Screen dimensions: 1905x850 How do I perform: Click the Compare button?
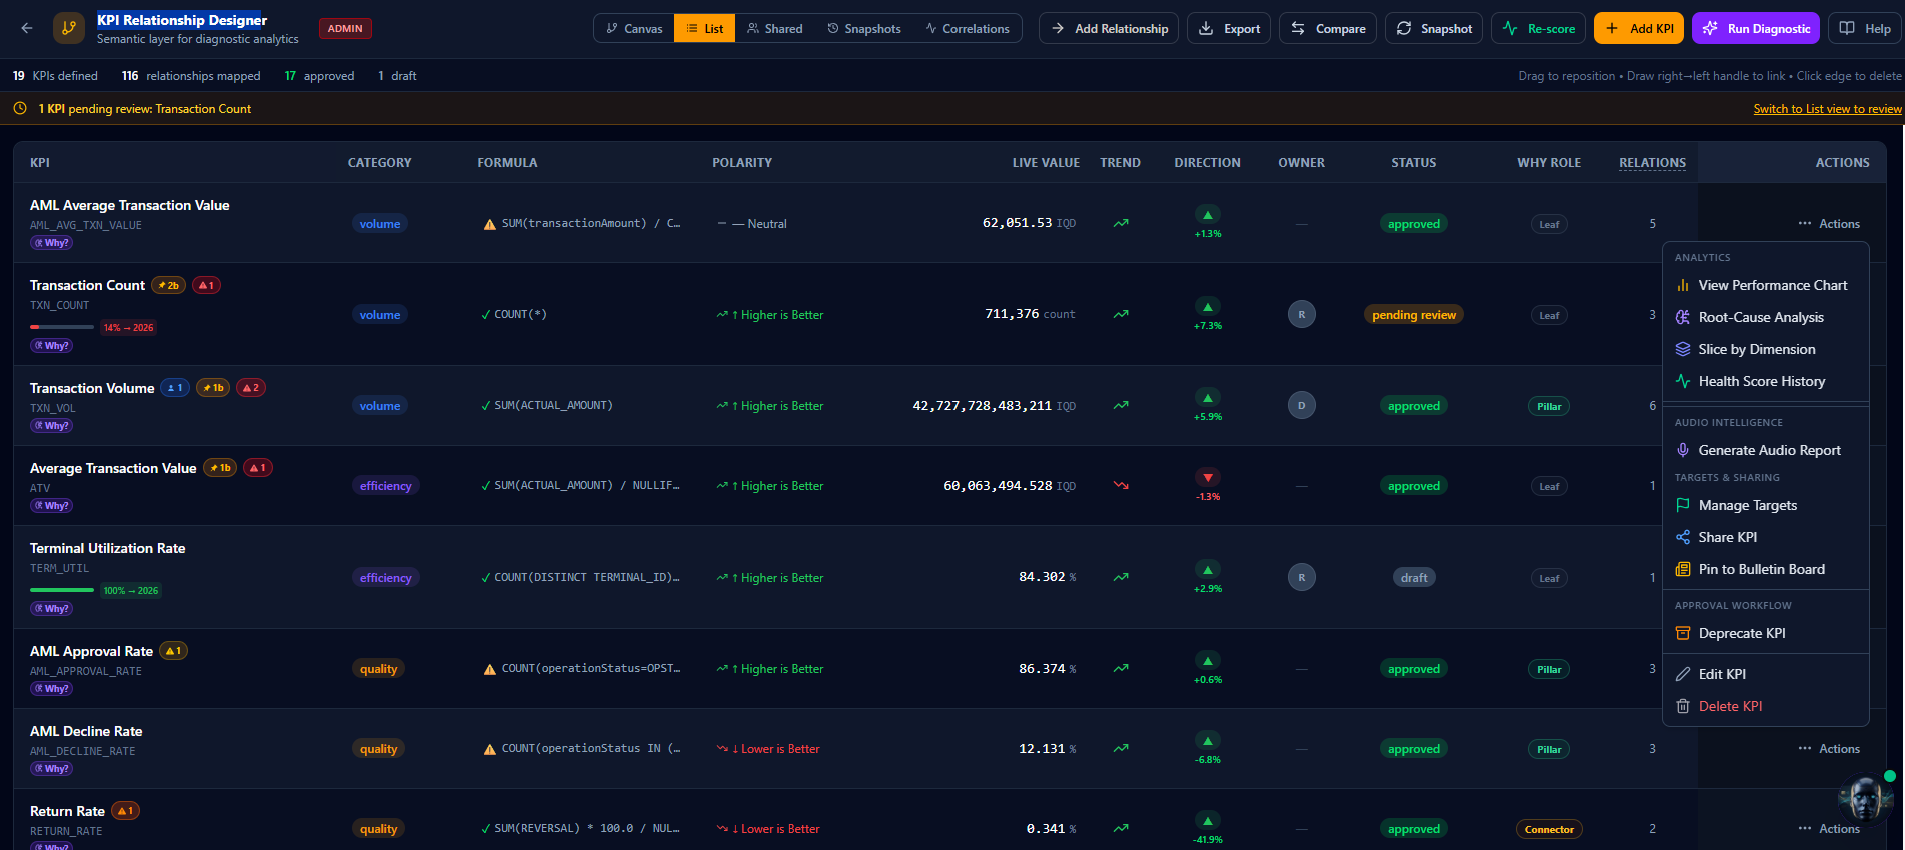coord(1328,28)
